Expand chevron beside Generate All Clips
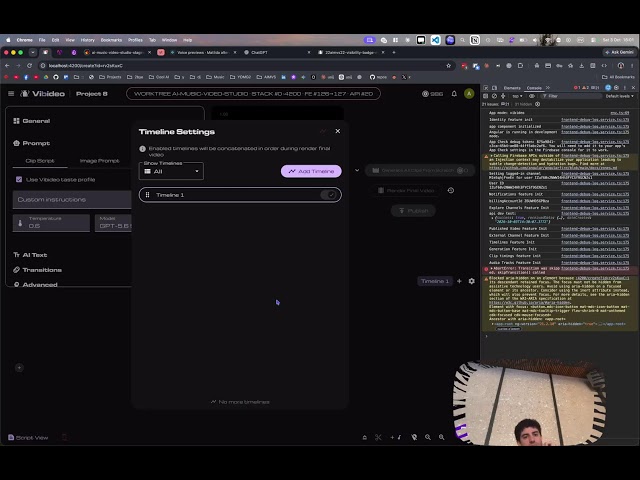Viewport: 640px width, 480px height. coord(357,170)
